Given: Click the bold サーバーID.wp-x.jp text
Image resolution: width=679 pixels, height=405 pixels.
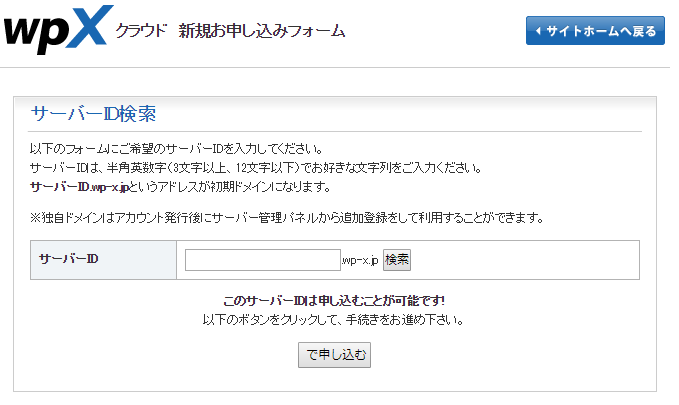Looking at the screenshot, I should 79,187.
